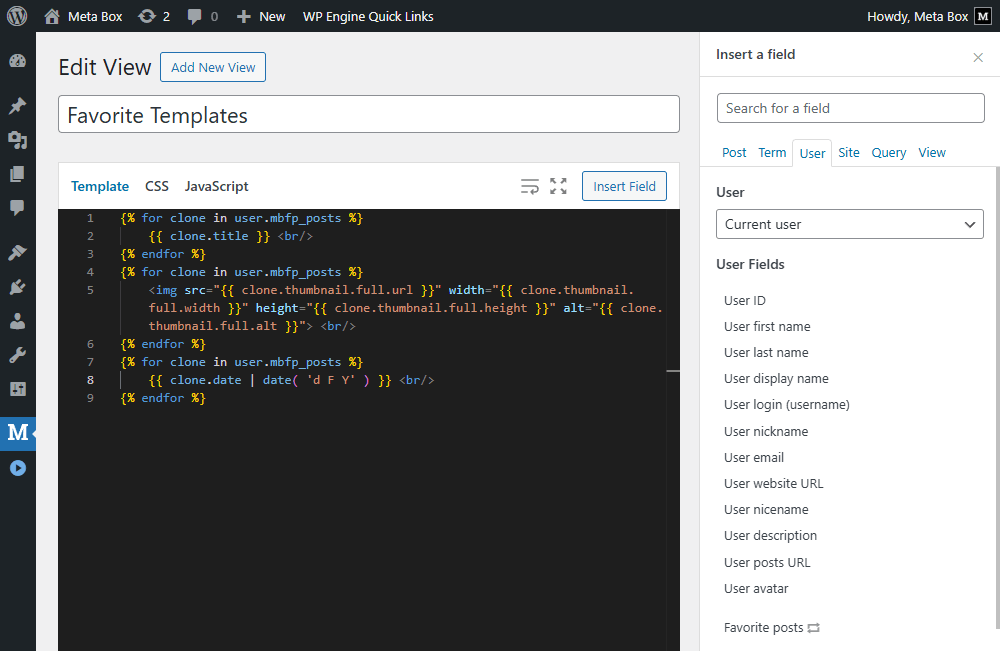Close the Insert a field panel
Screen dimensions: 1000x651
pyautogui.click(x=978, y=57)
